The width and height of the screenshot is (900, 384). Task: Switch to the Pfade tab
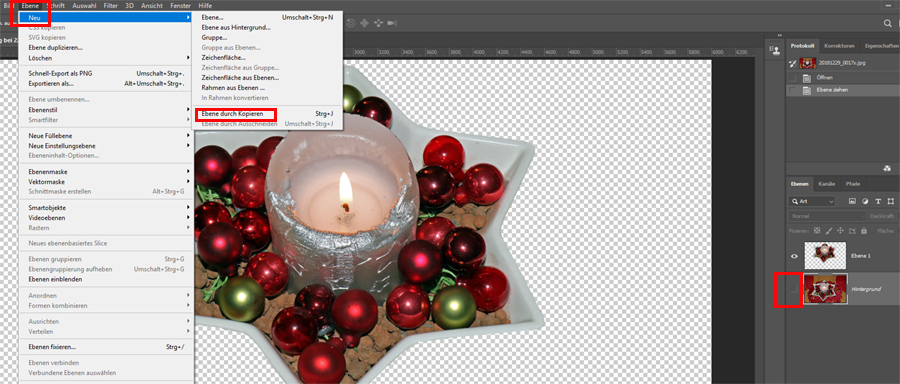point(852,184)
